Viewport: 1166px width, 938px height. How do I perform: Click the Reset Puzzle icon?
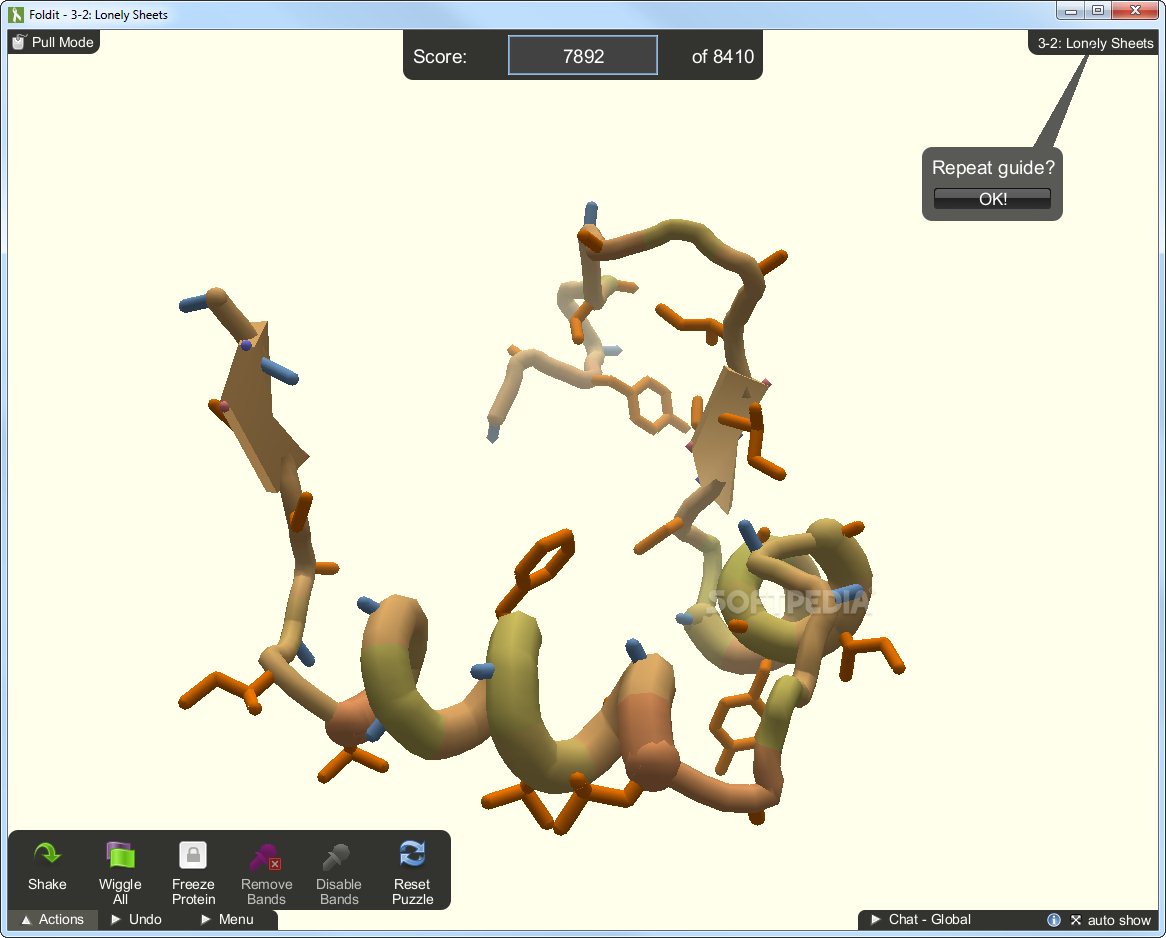click(x=412, y=854)
